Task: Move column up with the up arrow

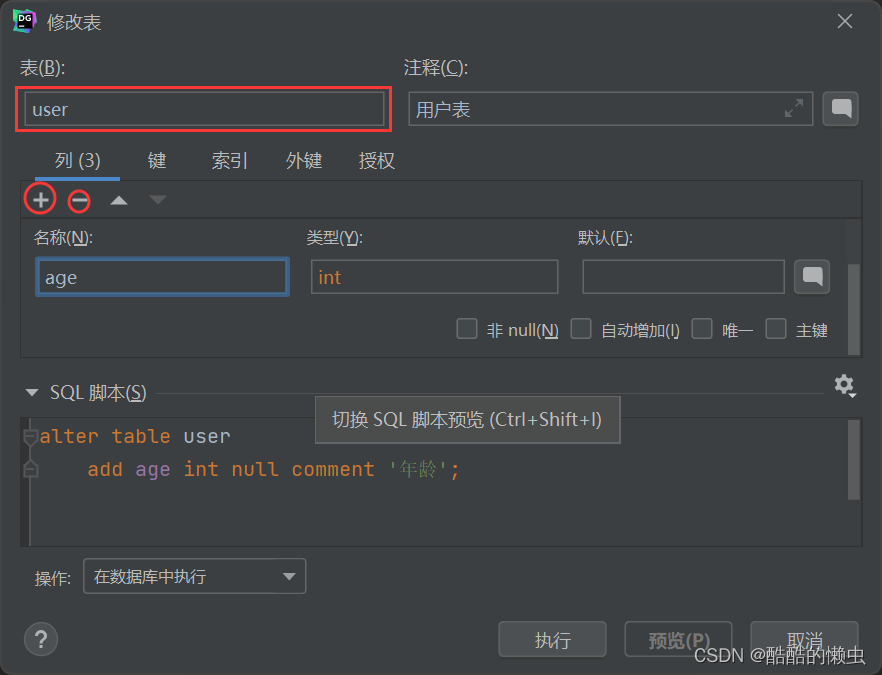Action: tap(119, 200)
